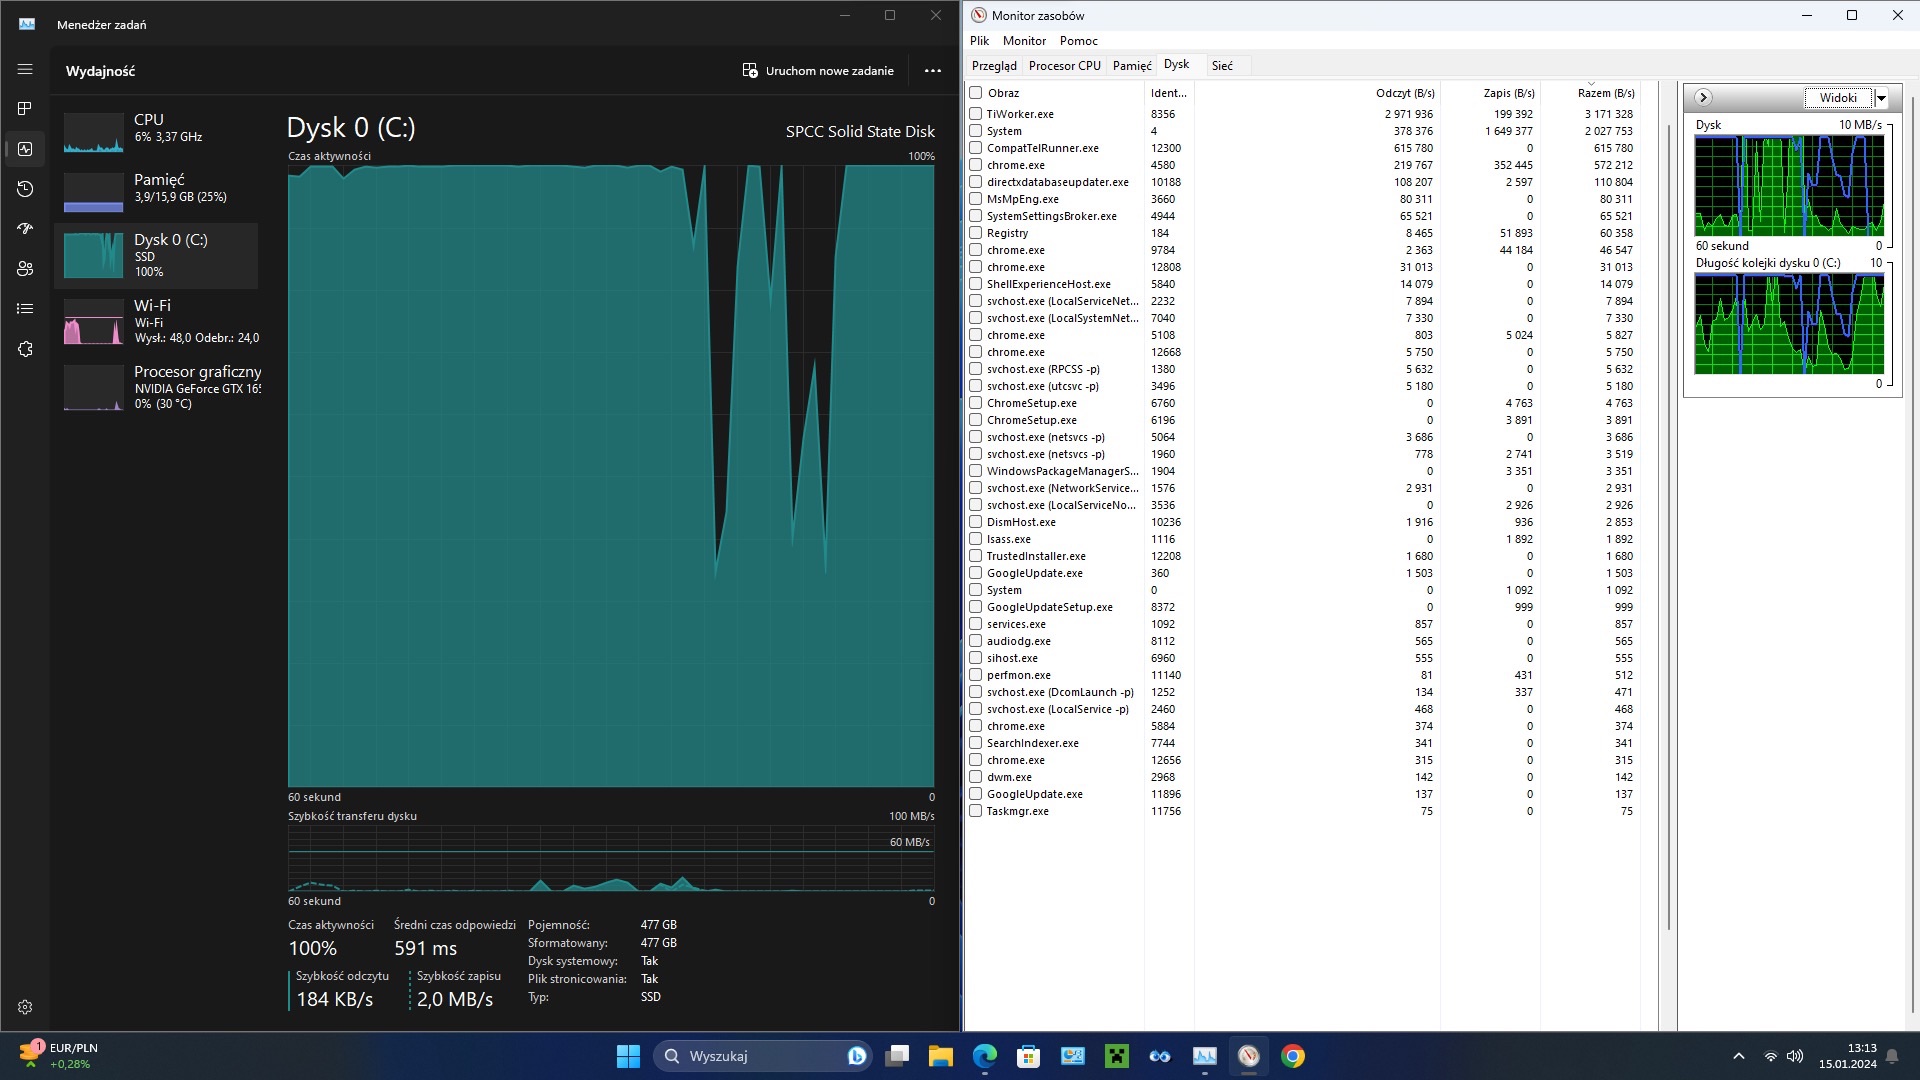Open the Task Manager hamburger navigation menu
1920x1080 pixels.
25,69
